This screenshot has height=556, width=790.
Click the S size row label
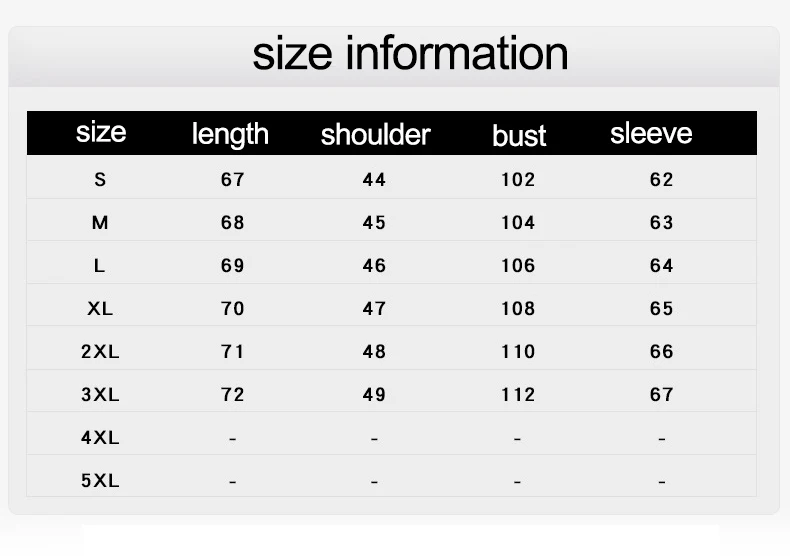click(x=100, y=179)
